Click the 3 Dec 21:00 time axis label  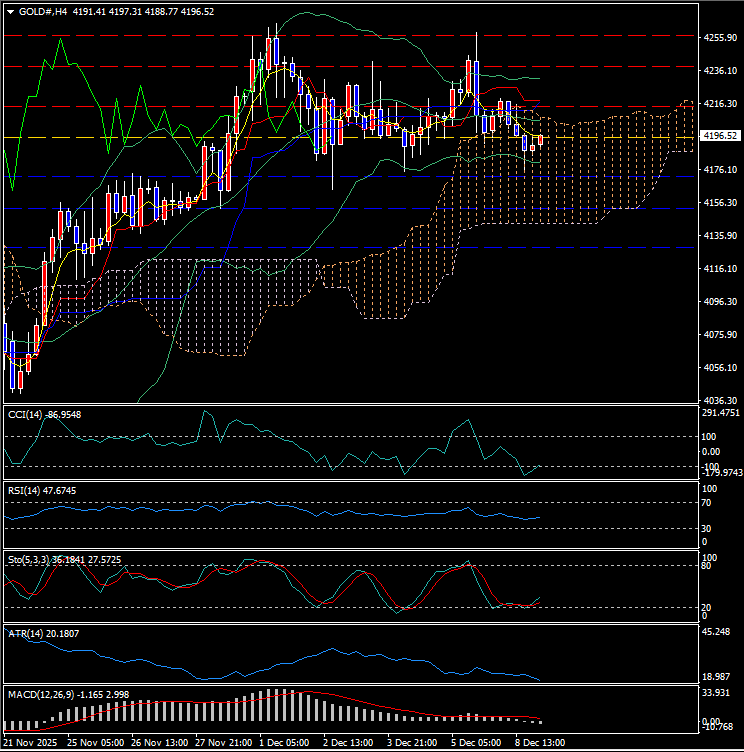[x=410, y=744]
